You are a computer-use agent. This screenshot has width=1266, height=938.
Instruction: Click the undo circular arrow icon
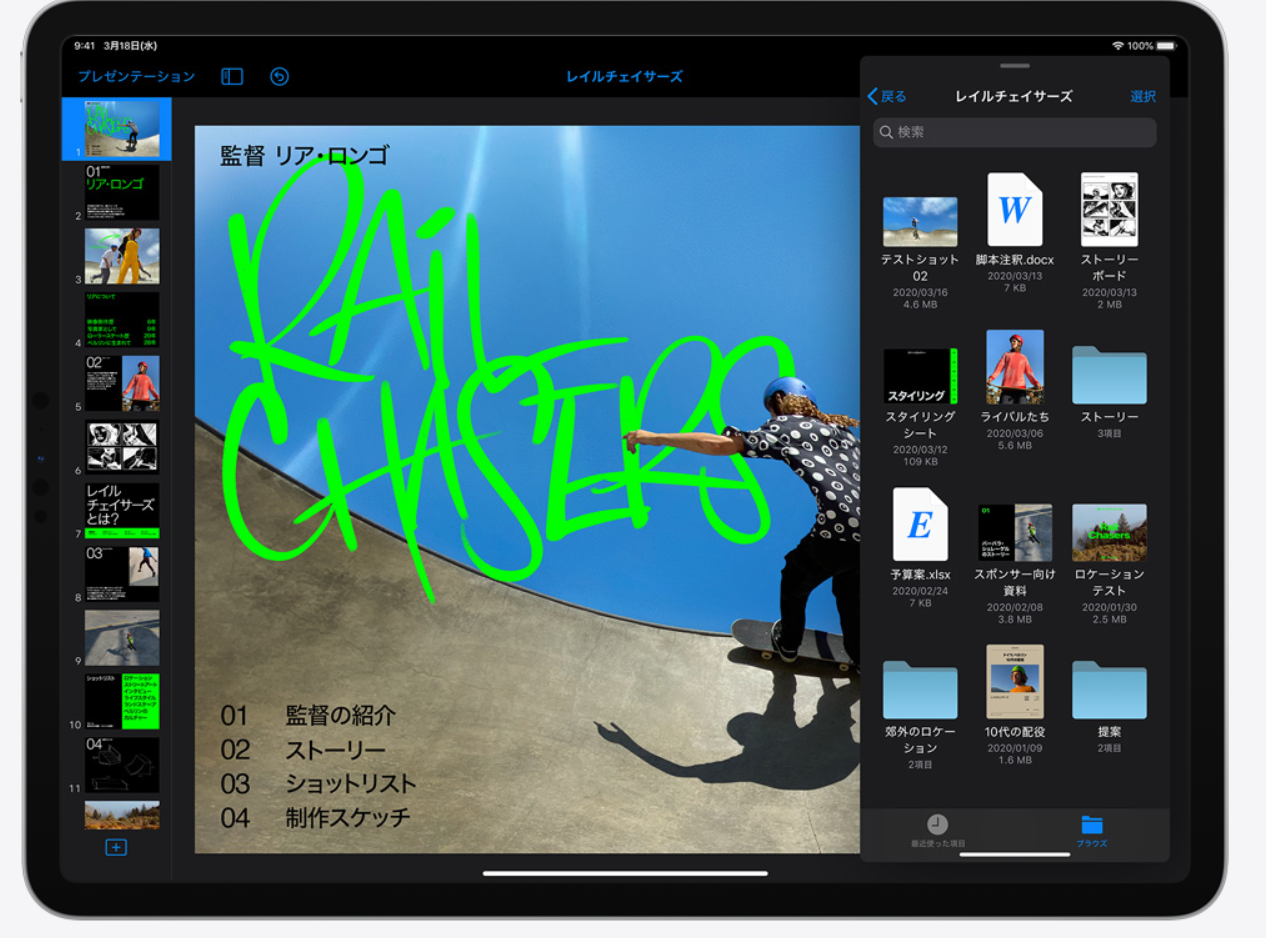coord(280,76)
